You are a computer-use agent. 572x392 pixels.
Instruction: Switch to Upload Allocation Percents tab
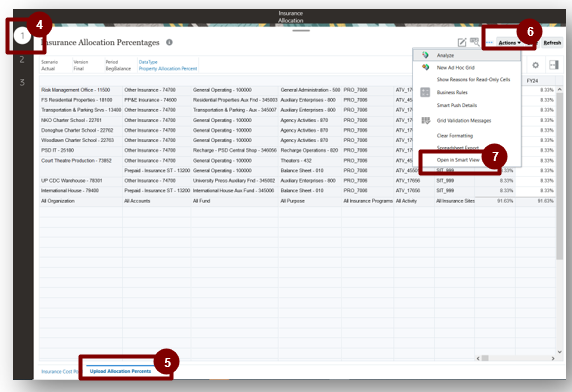[x=120, y=371]
